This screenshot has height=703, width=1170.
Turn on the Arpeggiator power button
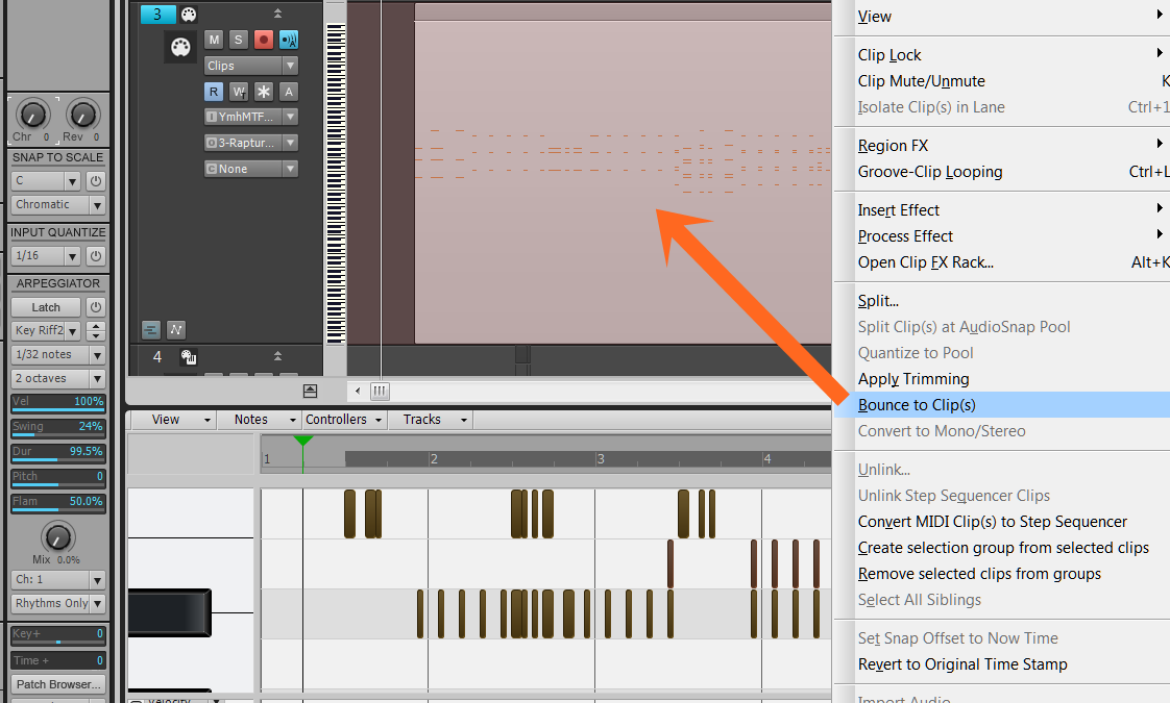click(96, 307)
